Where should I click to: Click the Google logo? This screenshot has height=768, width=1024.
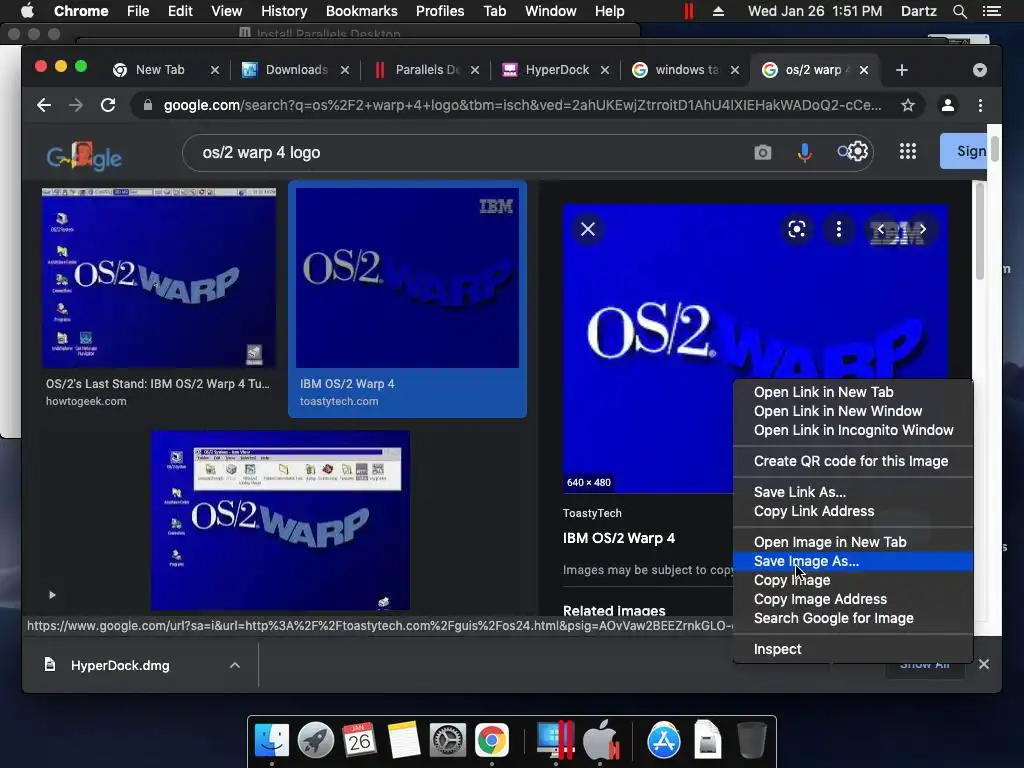[x=84, y=155]
